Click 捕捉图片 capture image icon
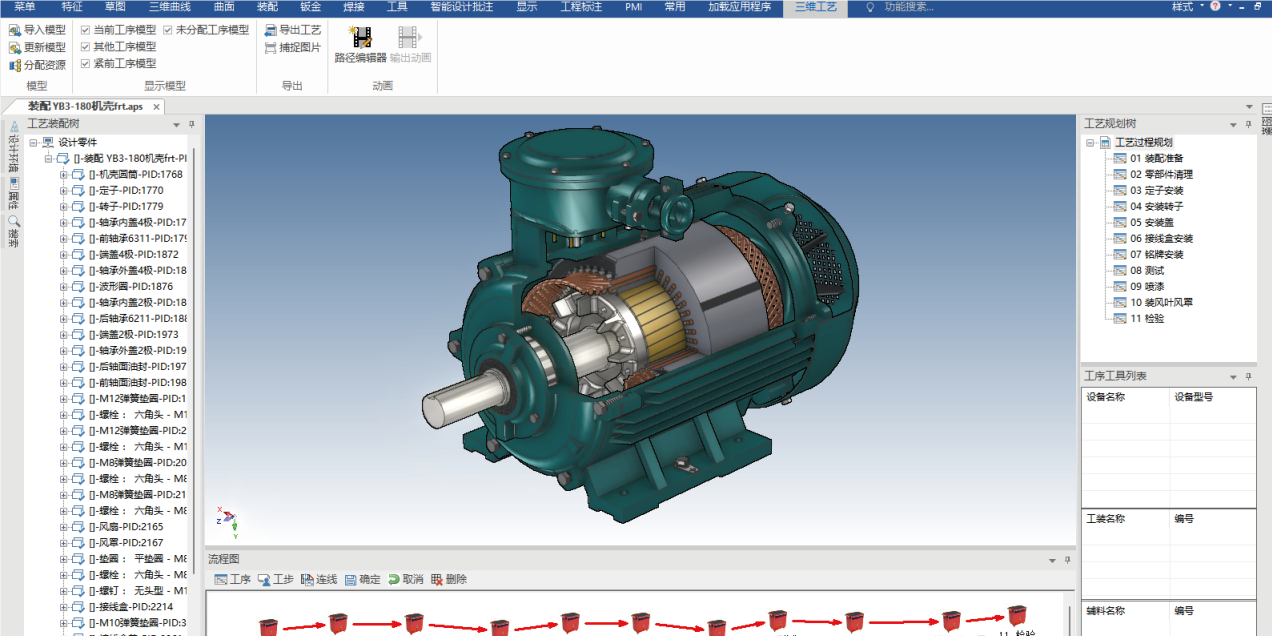1272x636 pixels. (x=270, y=47)
